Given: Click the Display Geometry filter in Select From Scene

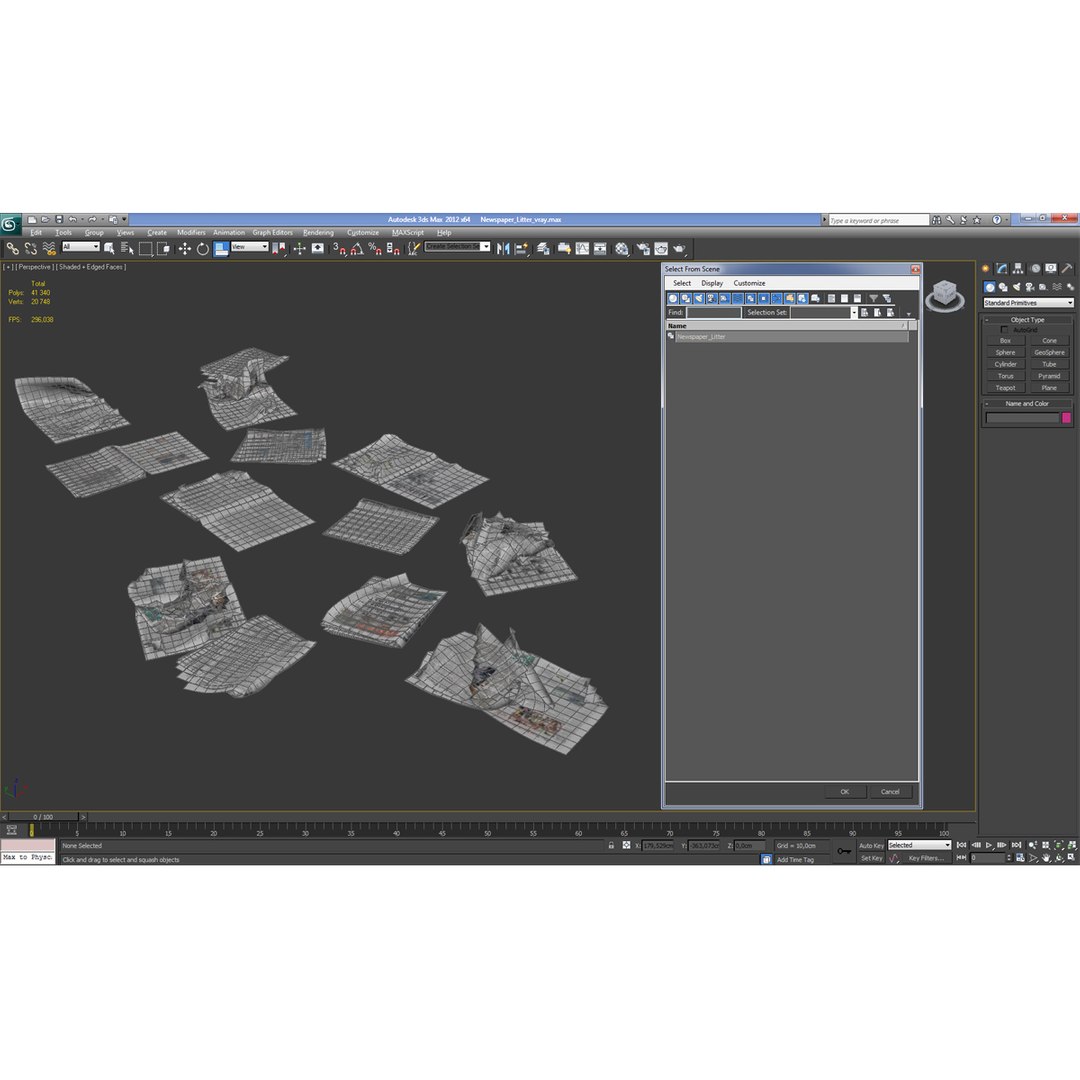Looking at the screenshot, I should click(x=673, y=298).
